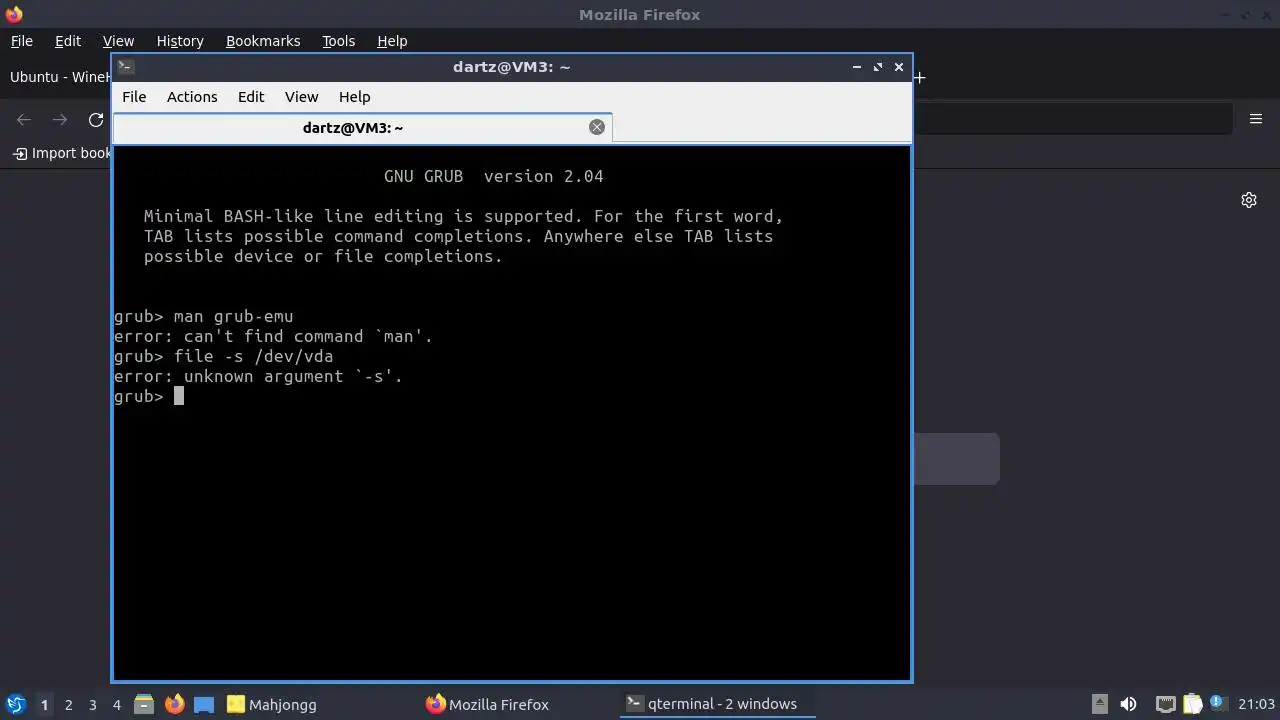Image resolution: width=1280 pixels, height=720 pixels.
Task: Open Firefox History menu
Action: coord(180,41)
